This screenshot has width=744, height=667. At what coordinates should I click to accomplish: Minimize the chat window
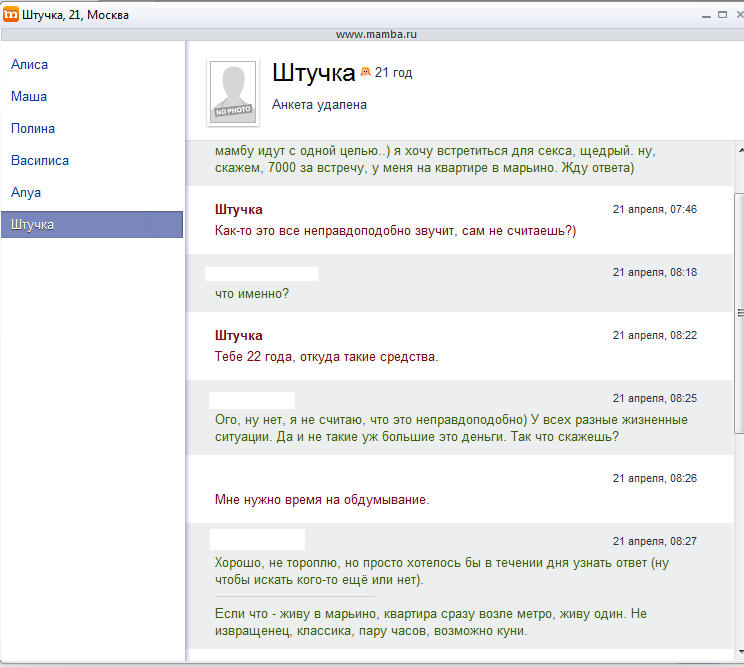(x=701, y=15)
